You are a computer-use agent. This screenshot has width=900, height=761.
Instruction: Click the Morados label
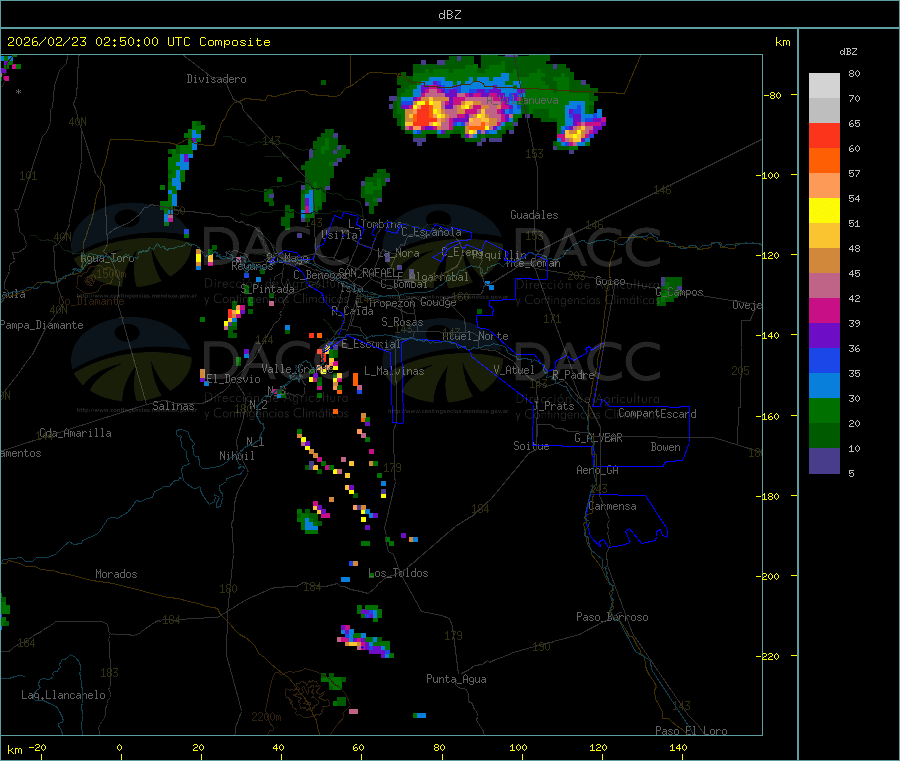pos(116,574)
